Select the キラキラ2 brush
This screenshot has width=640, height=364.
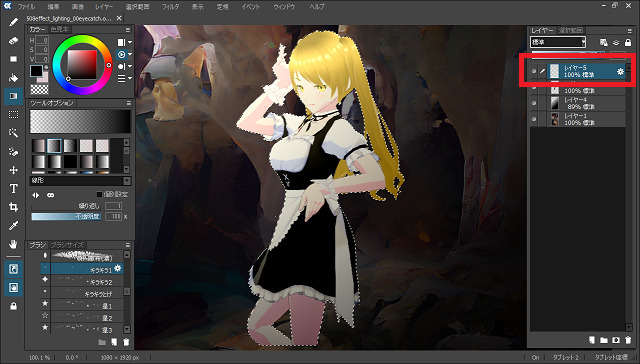point(82,282)
